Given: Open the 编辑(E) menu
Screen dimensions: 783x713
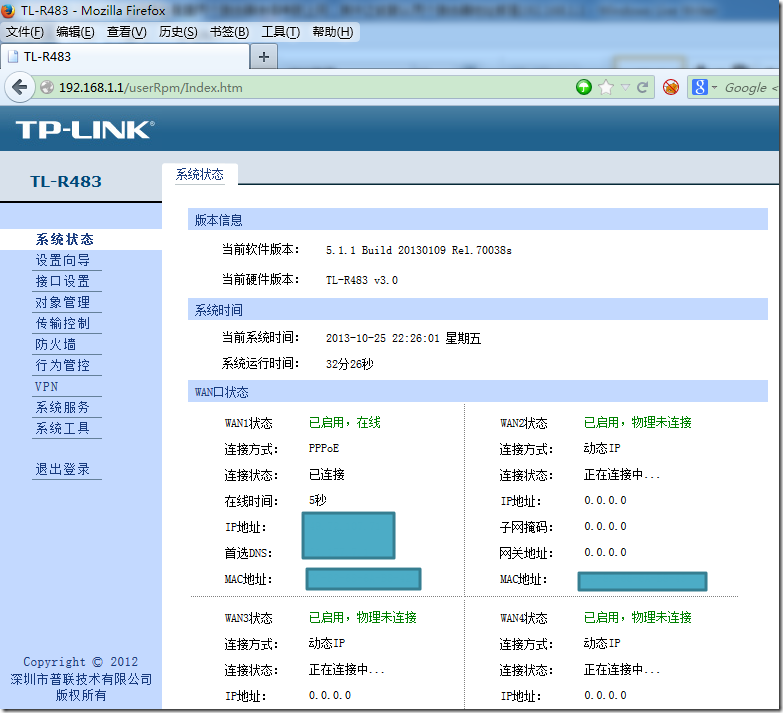Looking at the screenshot, I should point(75,32).
